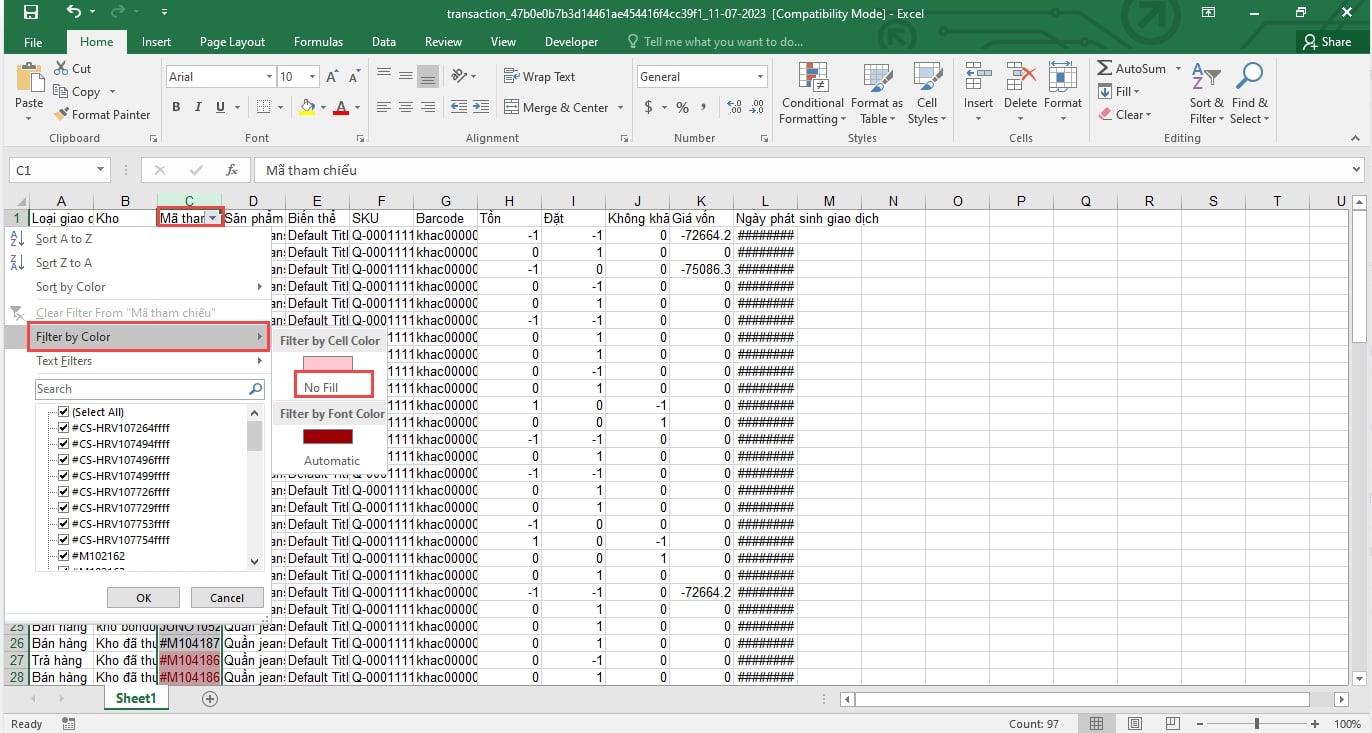Click the filter Search input box
Screen dimensions: 1372x733
pos(140,389)
